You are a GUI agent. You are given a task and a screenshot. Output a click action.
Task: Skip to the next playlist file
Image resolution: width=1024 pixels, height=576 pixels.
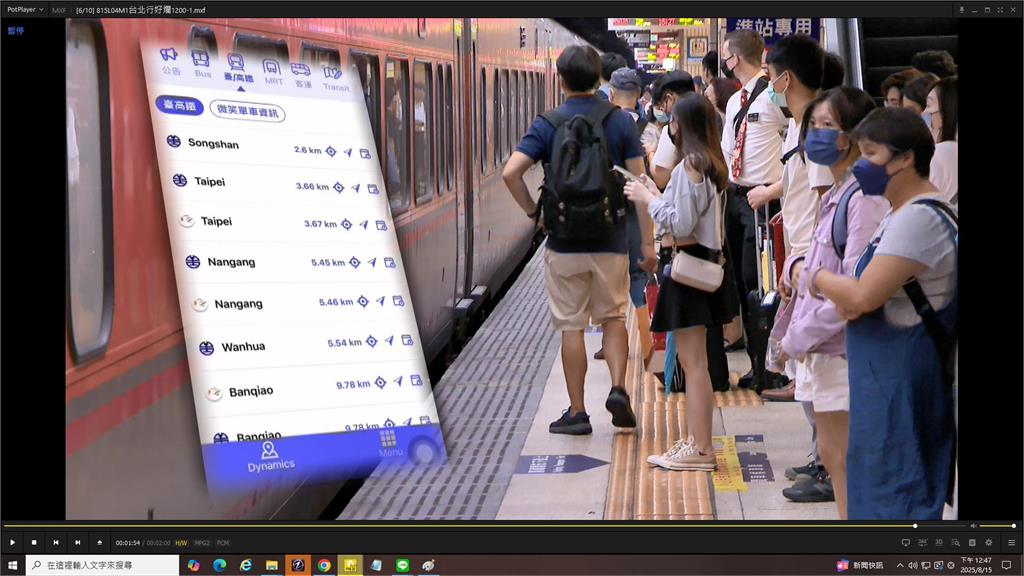(77, 542)
